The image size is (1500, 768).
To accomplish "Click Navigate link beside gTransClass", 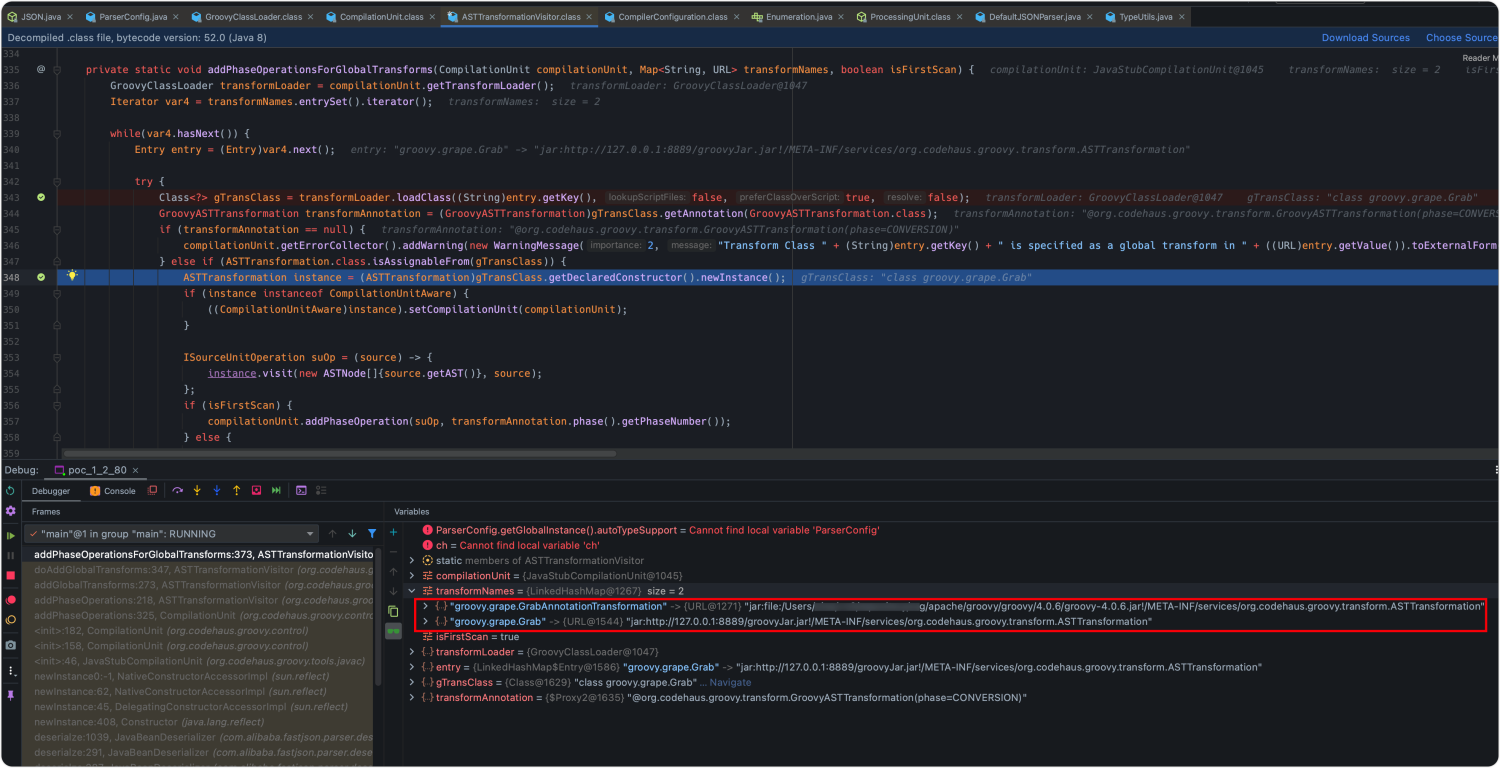I will click(730, 682).
